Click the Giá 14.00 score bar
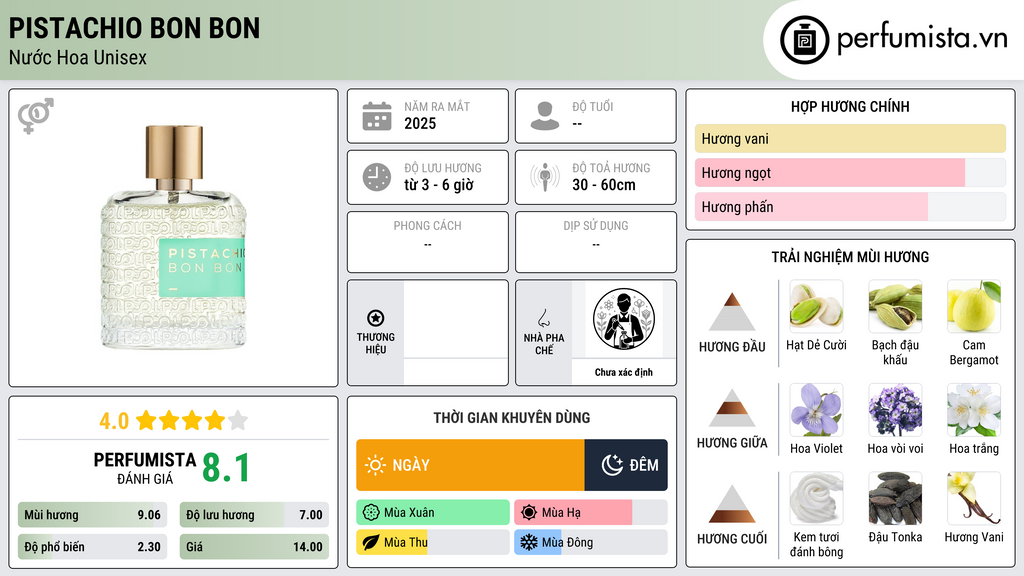The width and height of the screenshot is (1024, 576). tap(254, 547)
